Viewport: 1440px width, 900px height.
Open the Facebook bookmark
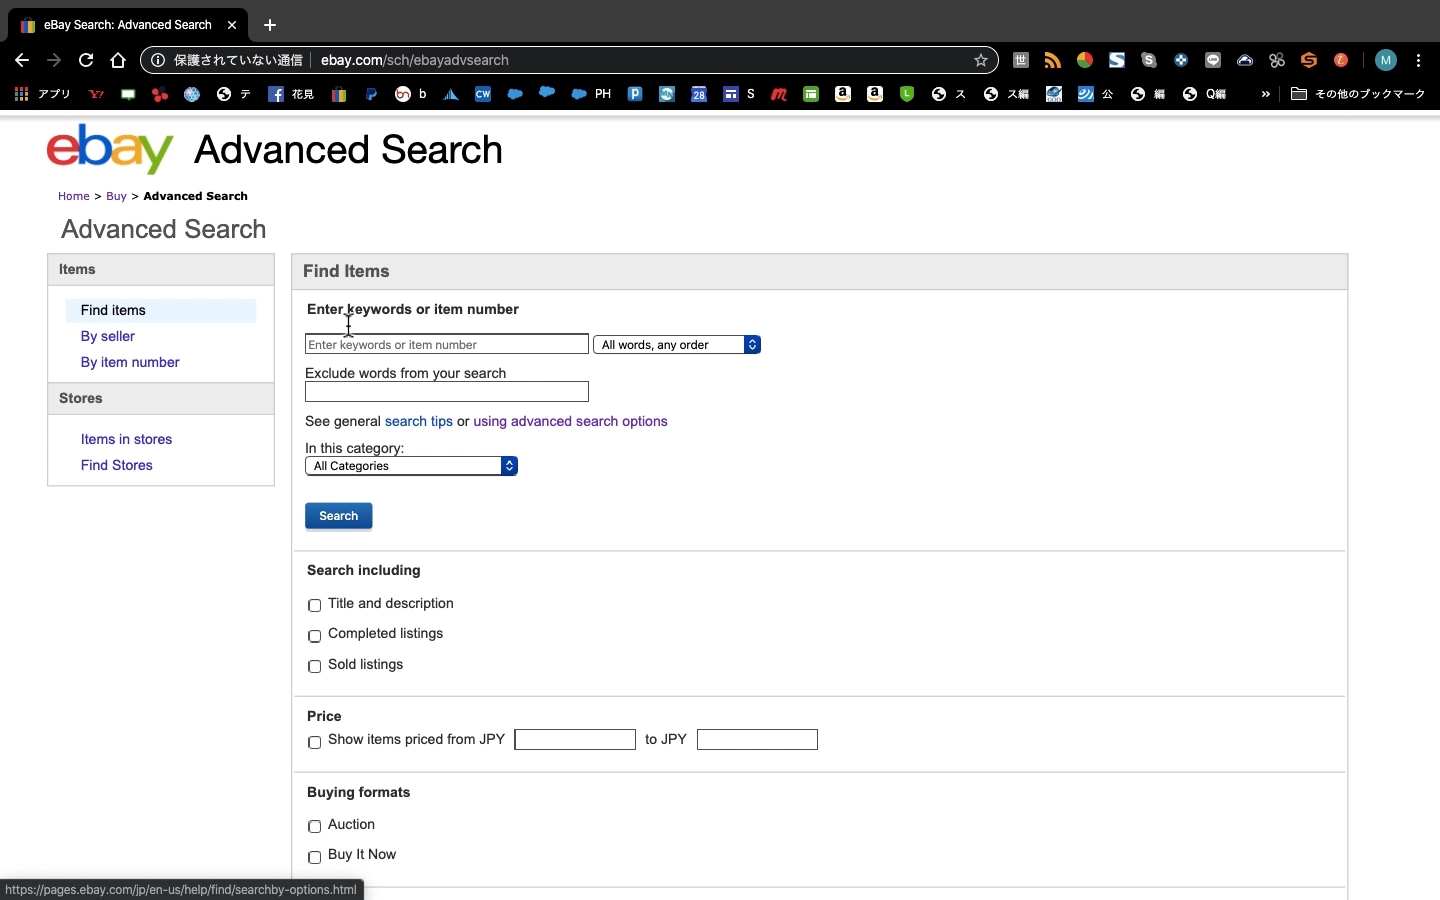[x=276, y=94]
